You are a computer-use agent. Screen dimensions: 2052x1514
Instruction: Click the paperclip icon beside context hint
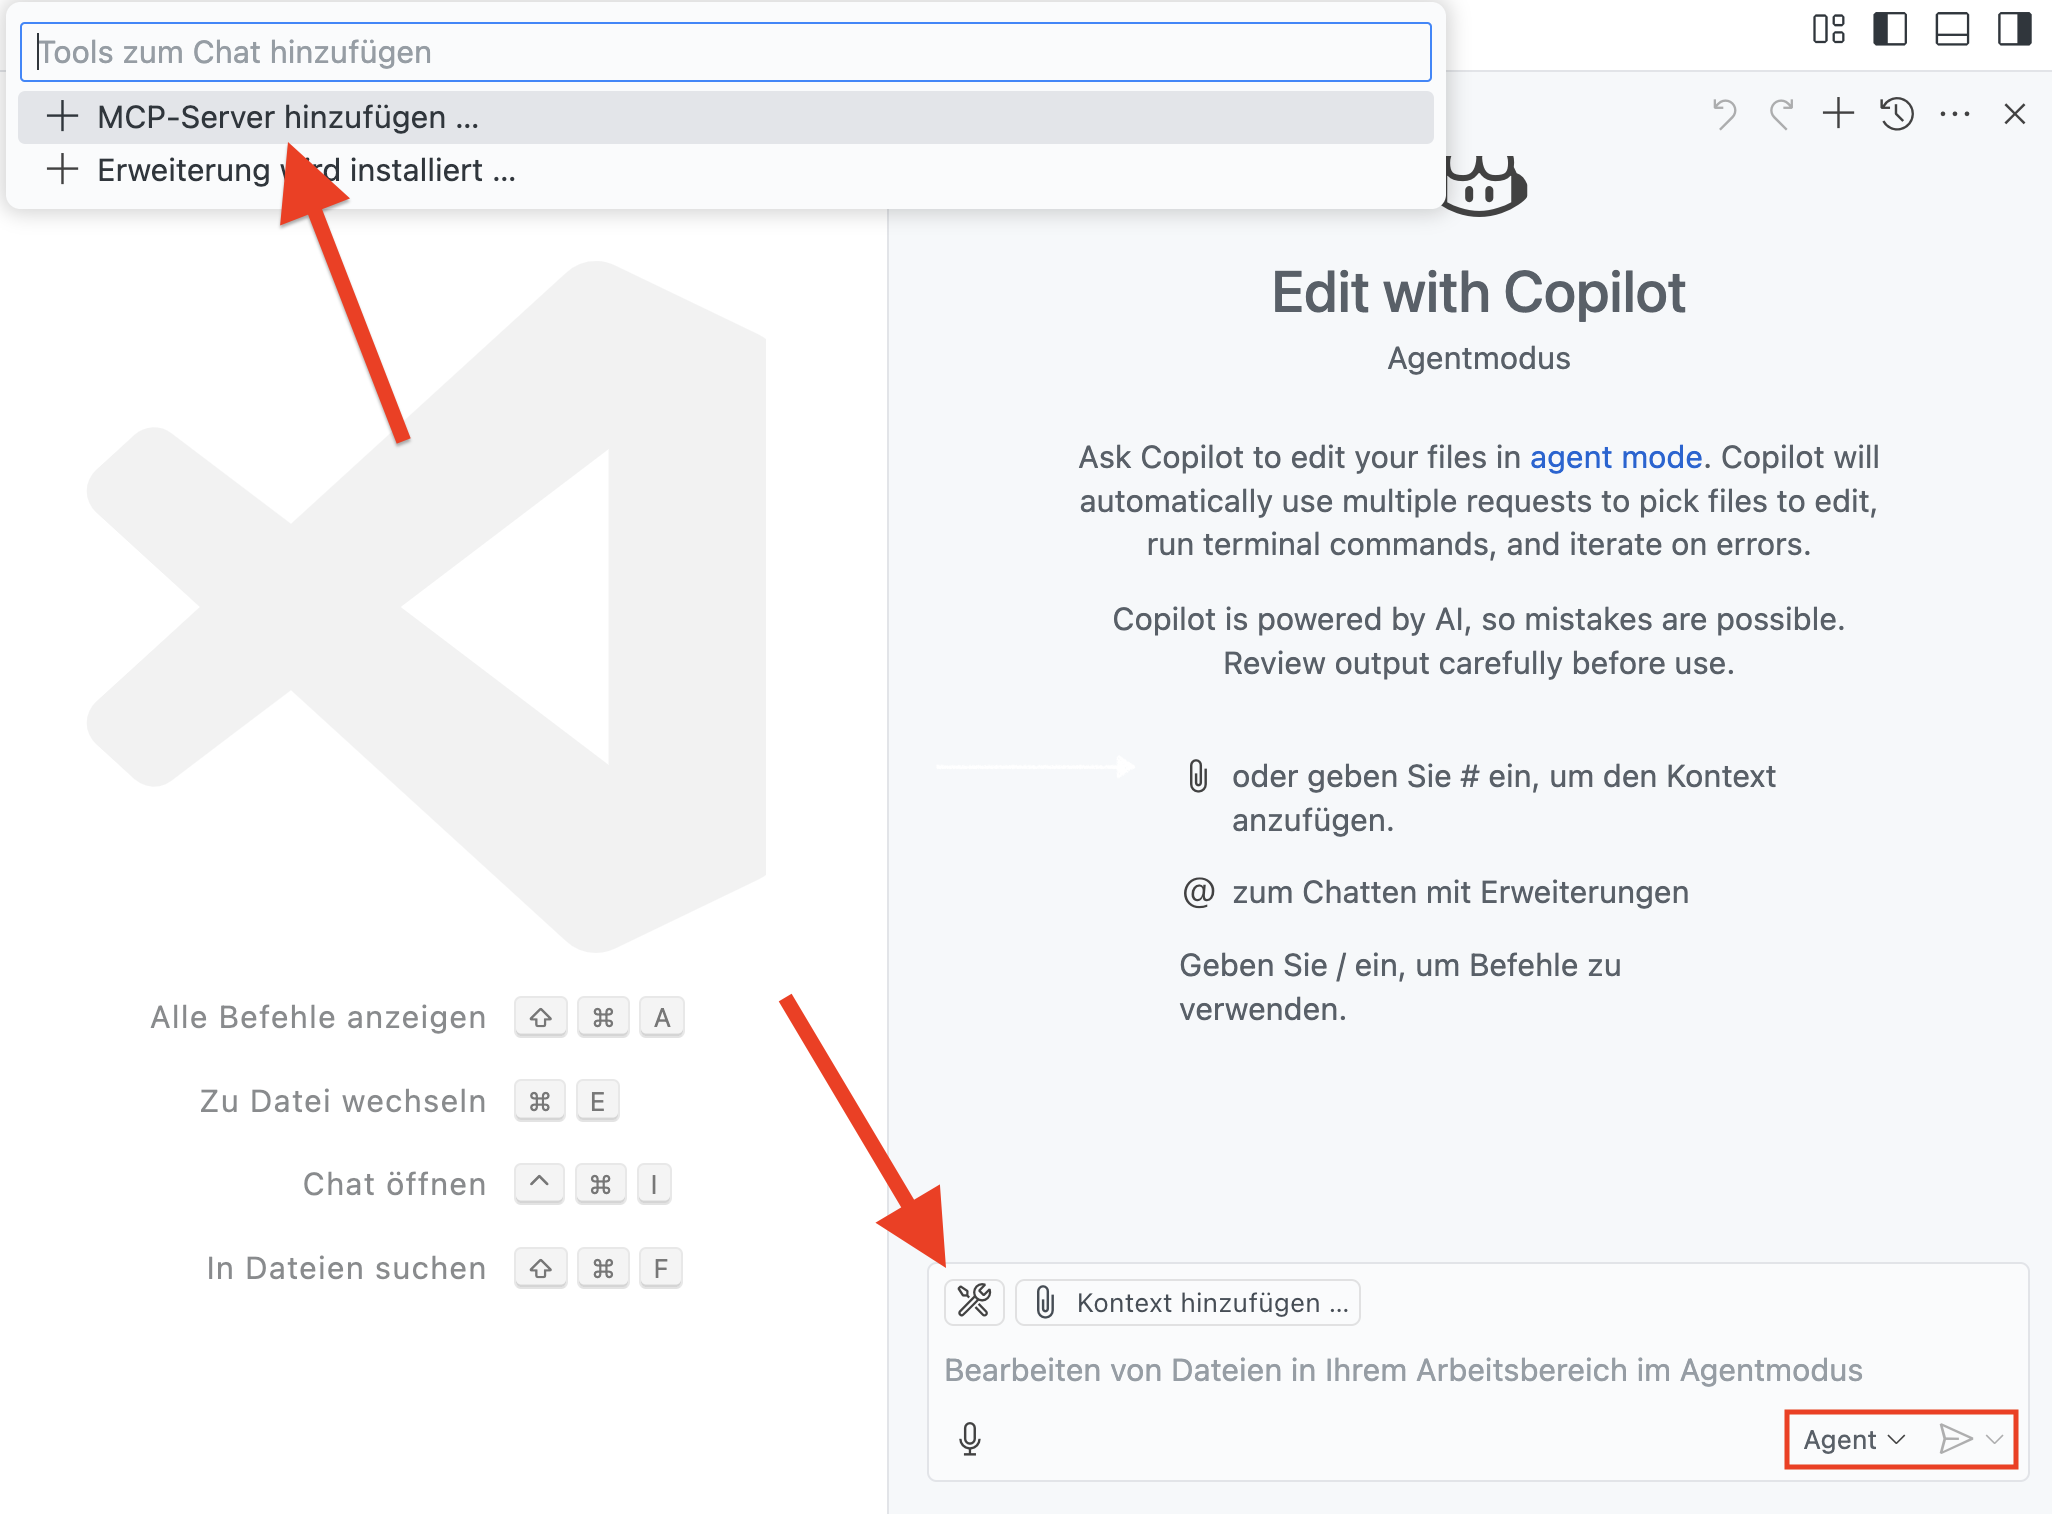[x=1198, y=776]
